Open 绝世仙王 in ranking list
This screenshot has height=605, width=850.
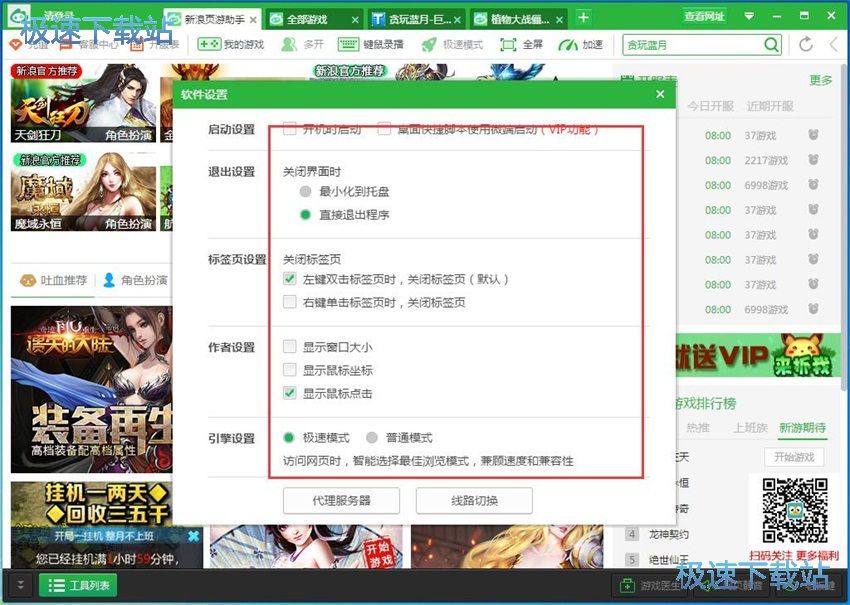pyautogui.click(x=668, y=559)
